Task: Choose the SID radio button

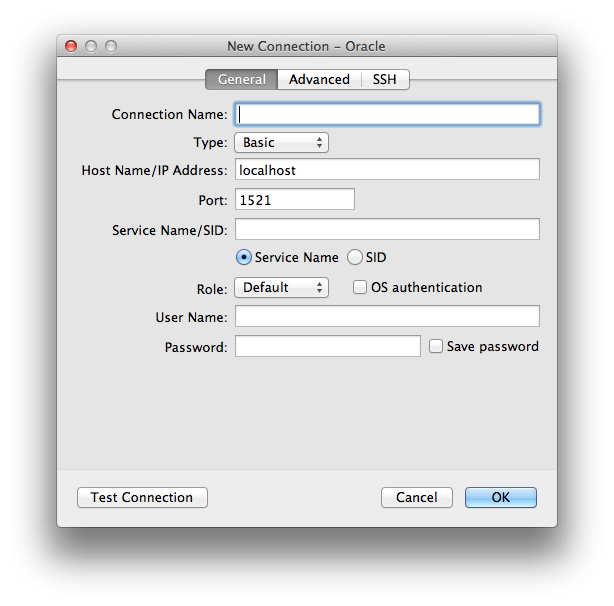Action: (355, 258)
